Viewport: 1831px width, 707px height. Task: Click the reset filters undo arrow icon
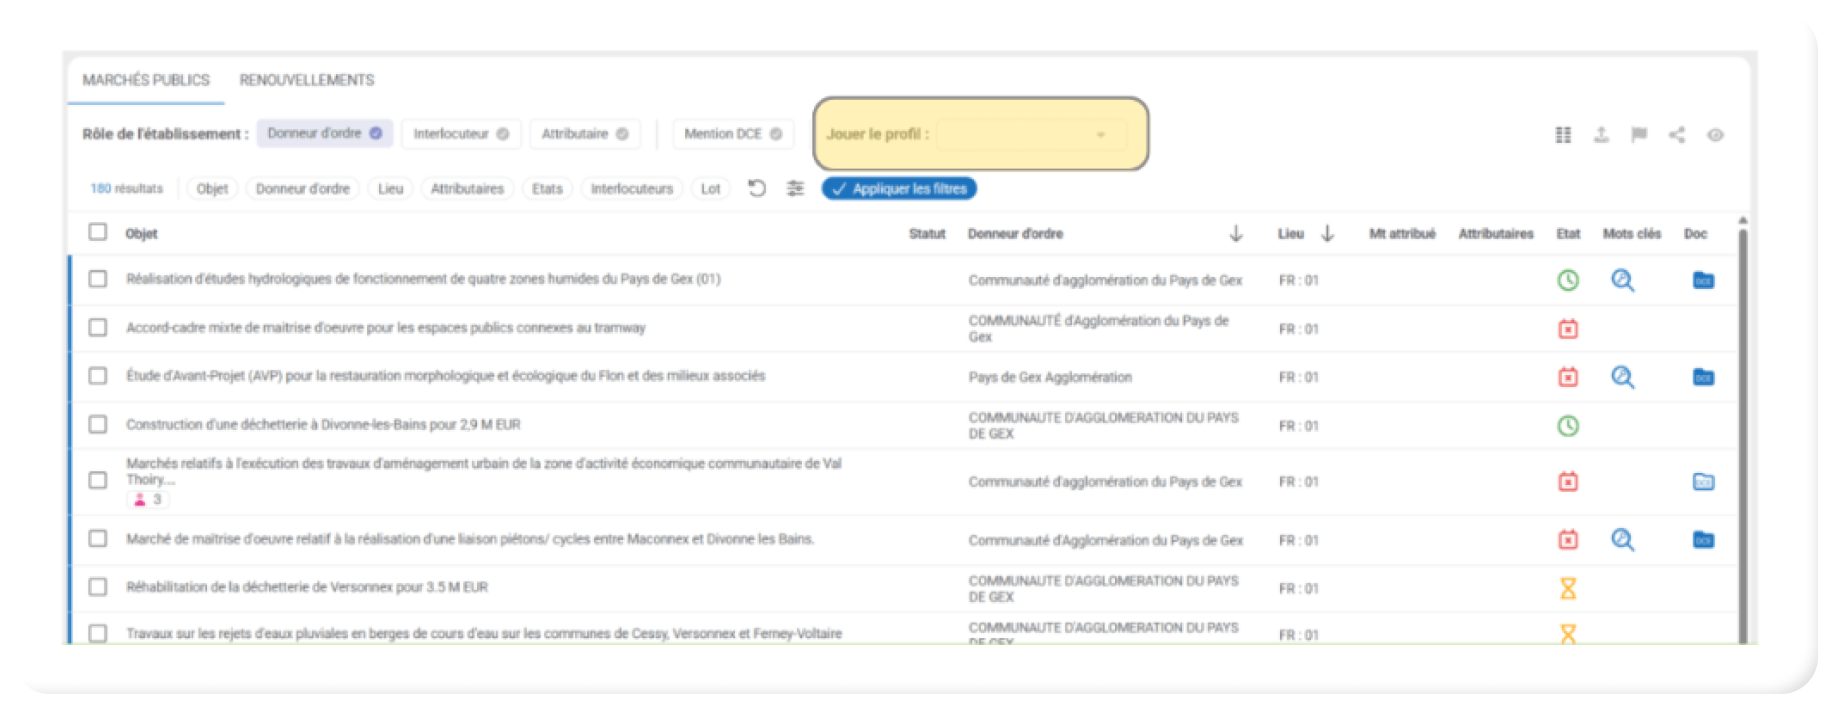pyautogui.click(x=757, y=188)
